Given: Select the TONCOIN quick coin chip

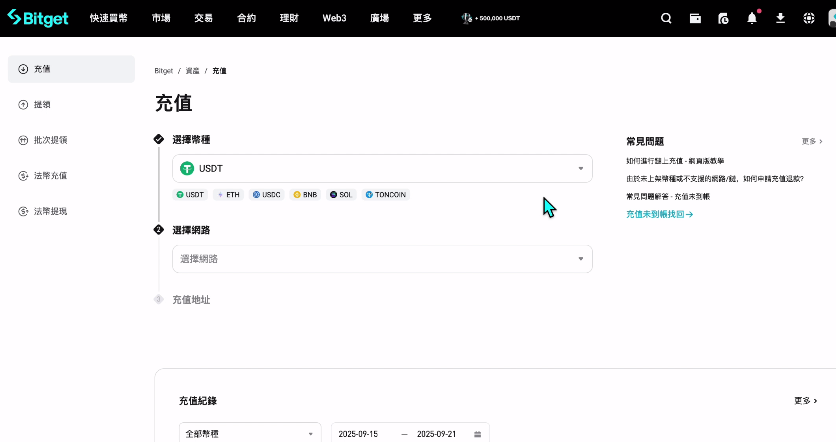Looking at the screenshot, I should (386, 194).
